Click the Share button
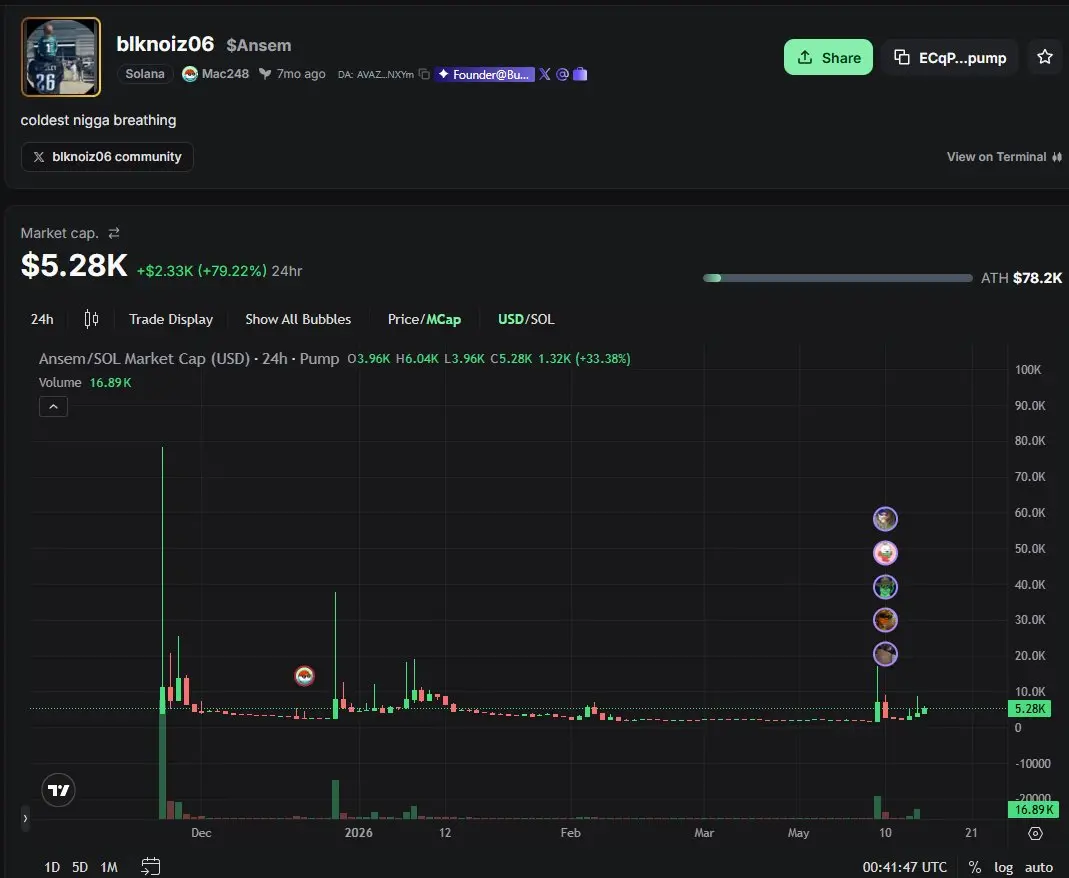 click(828, 57)
